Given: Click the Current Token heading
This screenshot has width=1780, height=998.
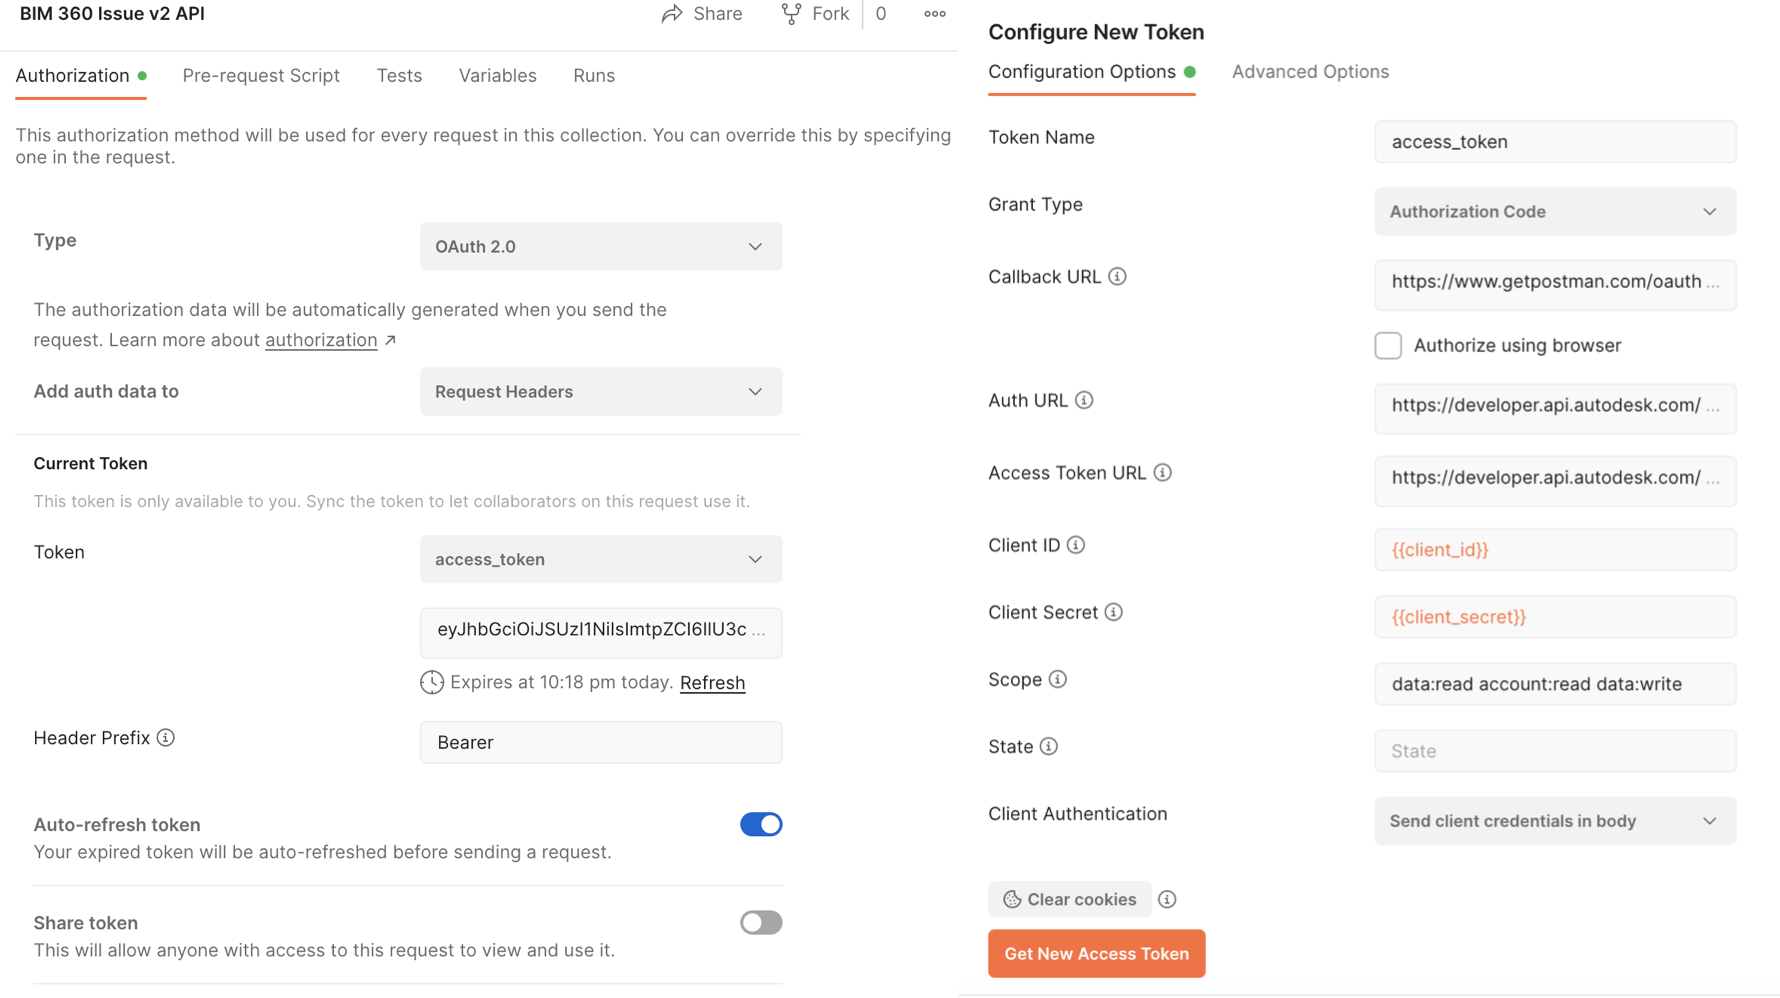Looking at the screenshot, I should pyautogui.click(x=90, y=464).
